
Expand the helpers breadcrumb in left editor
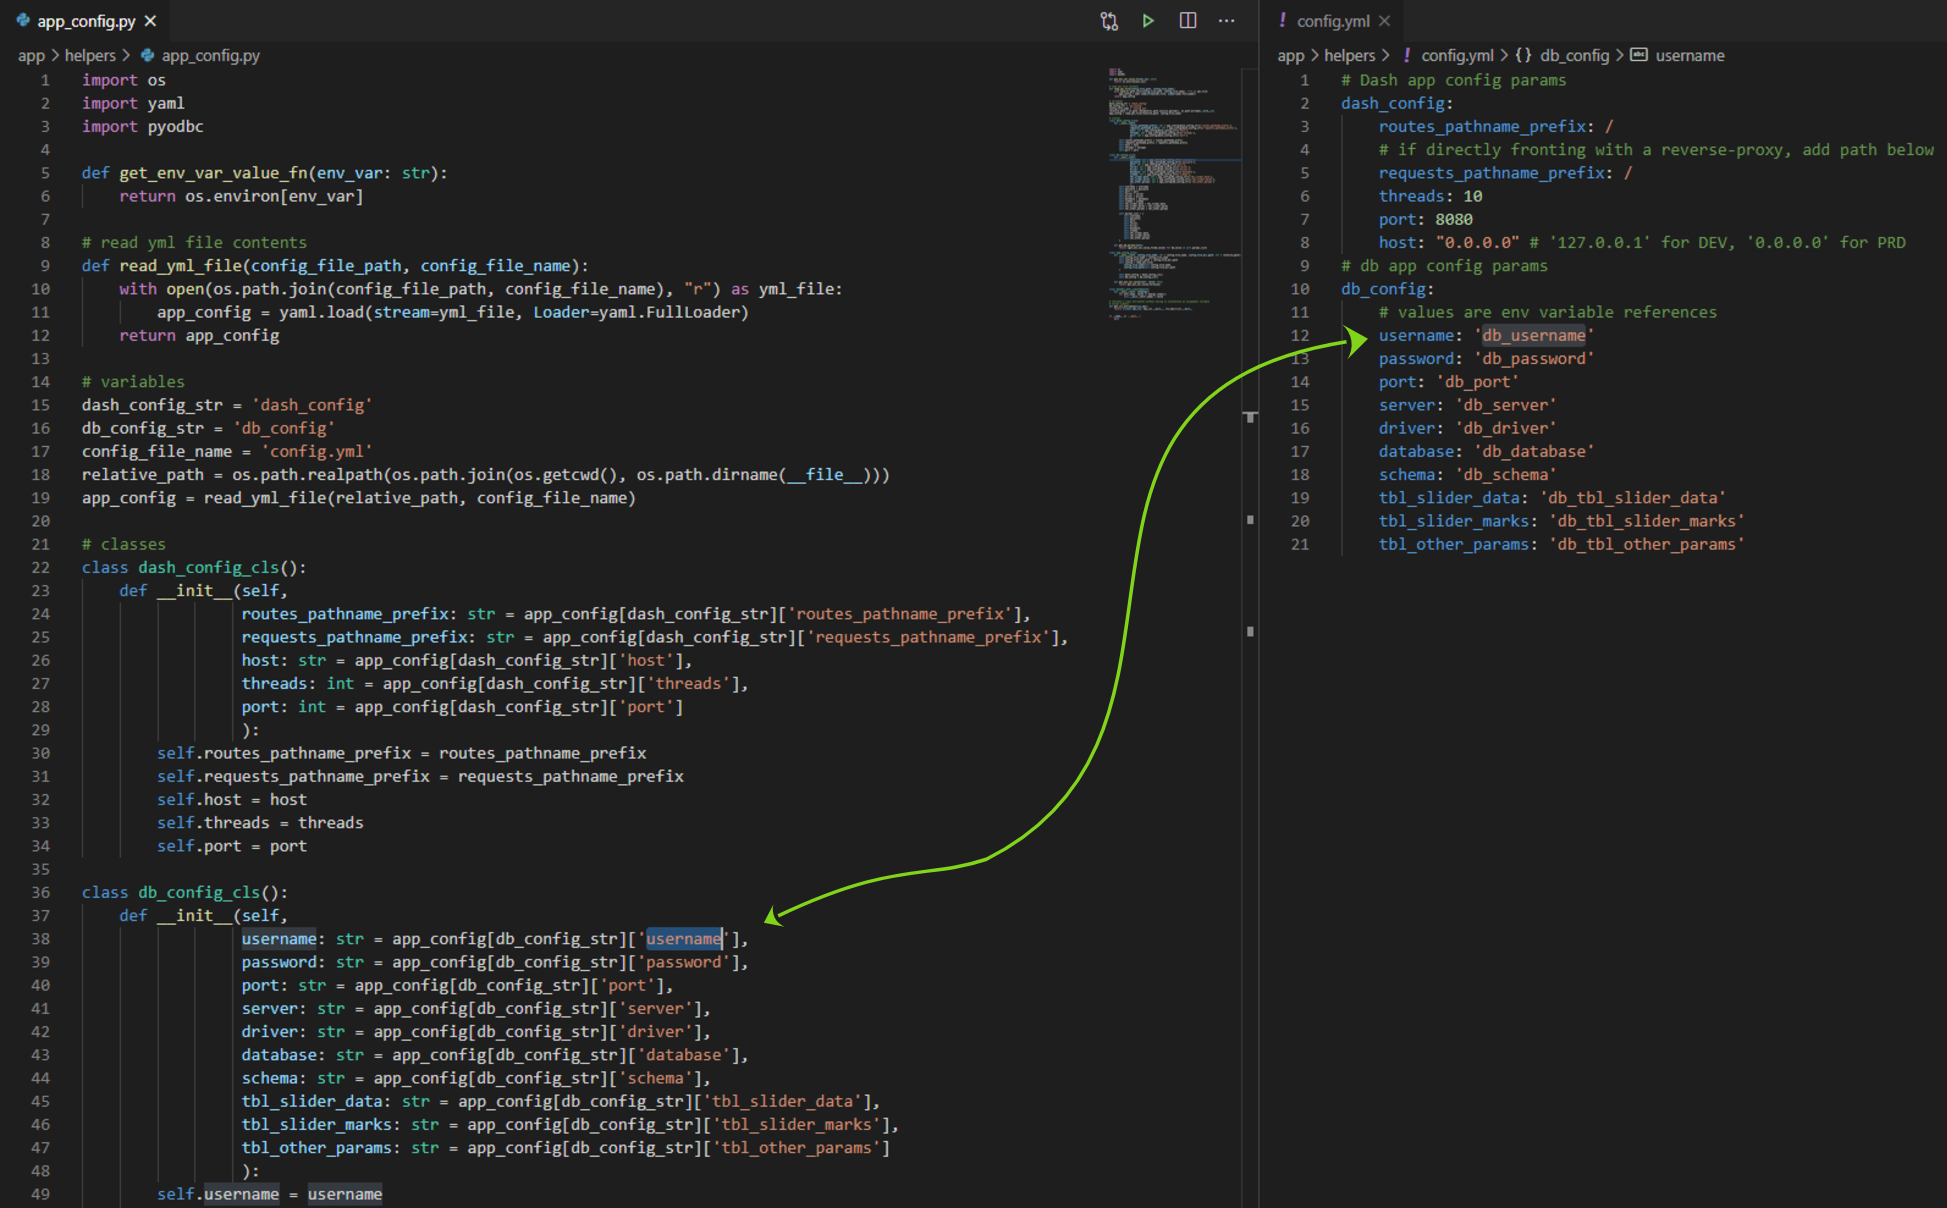tap(90, 56)
